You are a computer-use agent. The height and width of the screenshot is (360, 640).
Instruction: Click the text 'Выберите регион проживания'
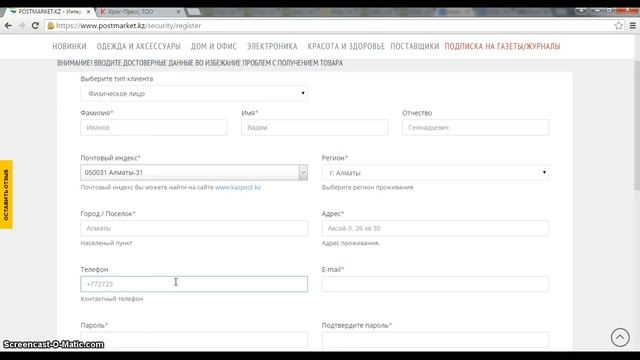[x=367, y=187]
